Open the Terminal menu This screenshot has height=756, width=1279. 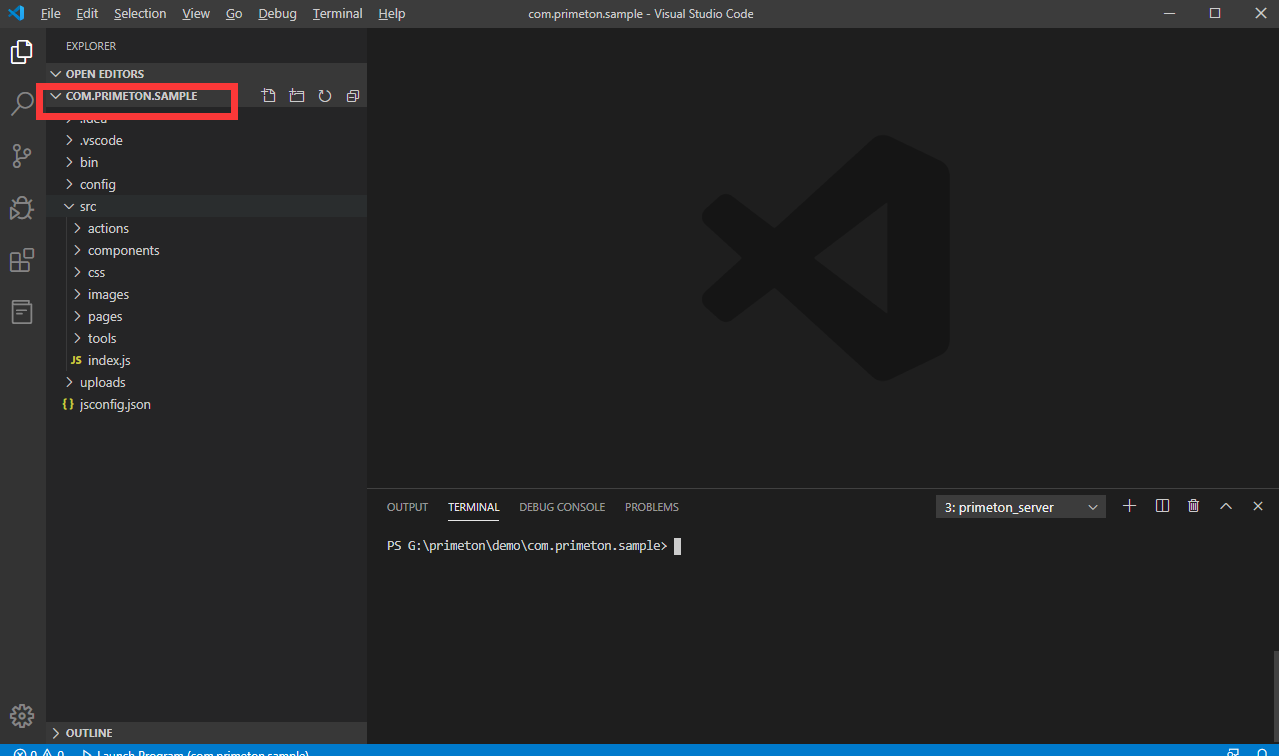337,14
